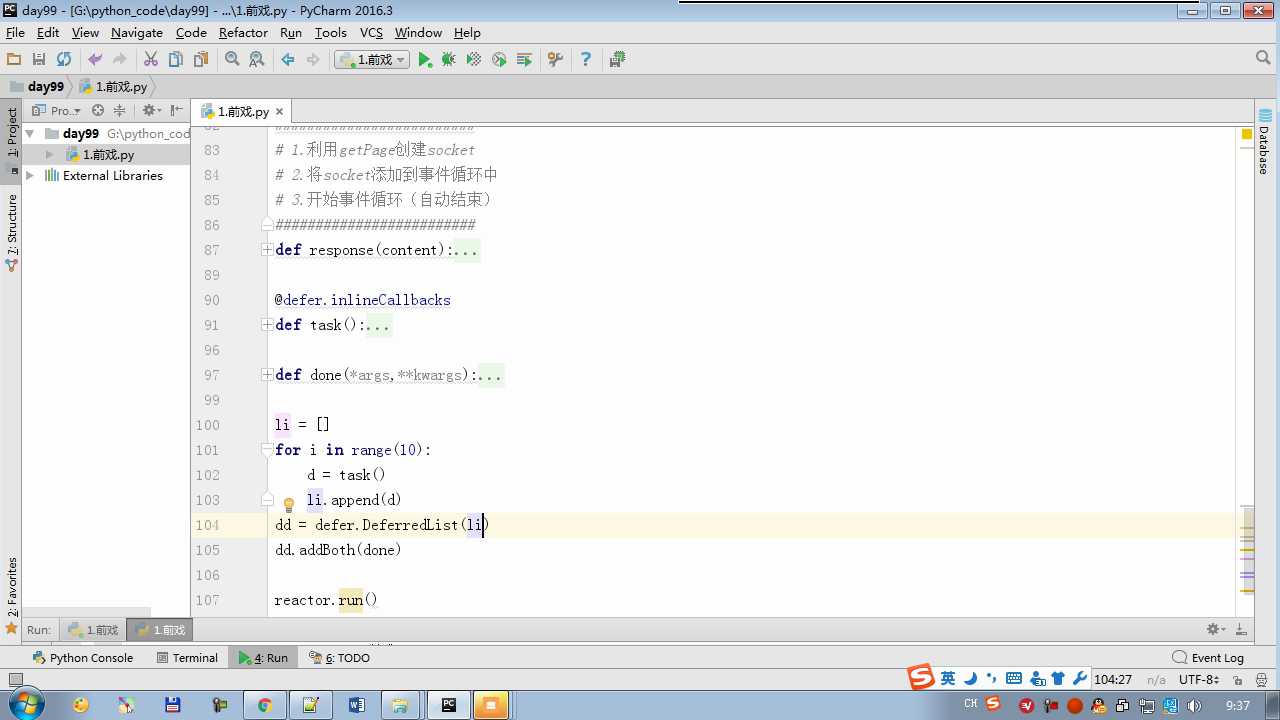The height and width of the screenshot is (720, 1280).
Task: Open the 6: TODO tool window
Action: coord(340,658)
